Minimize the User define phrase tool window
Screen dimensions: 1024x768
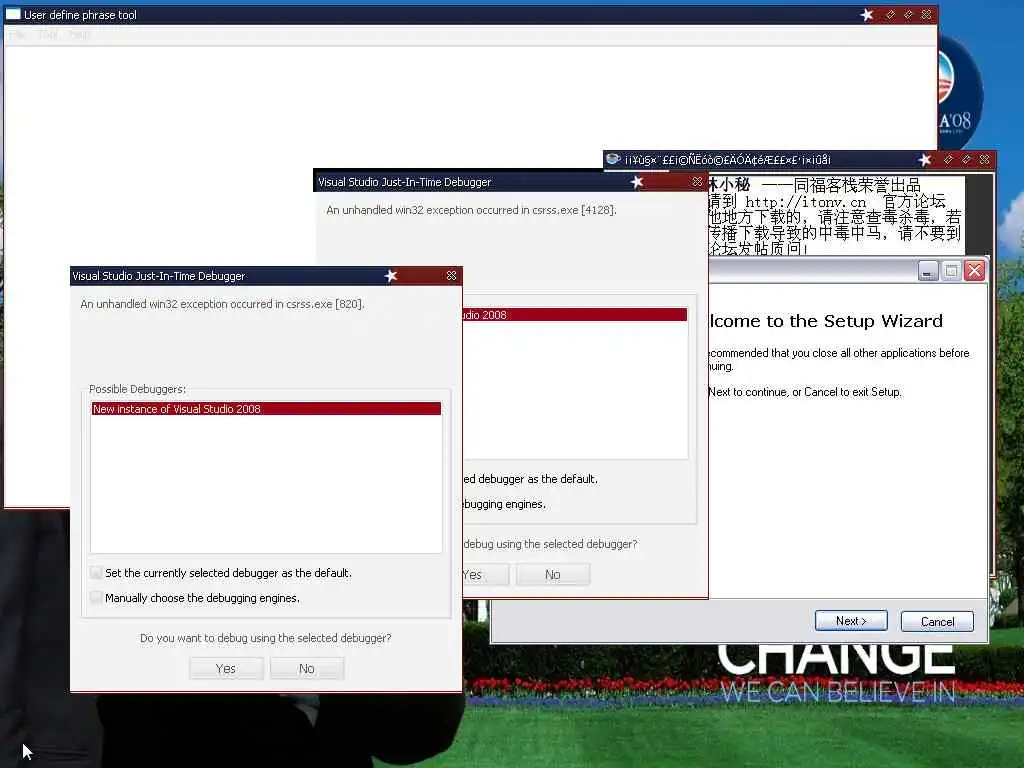click(890, 14)
